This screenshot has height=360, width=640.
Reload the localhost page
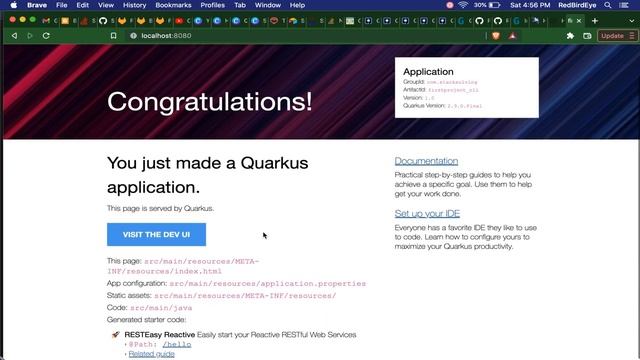coord(46,36)
